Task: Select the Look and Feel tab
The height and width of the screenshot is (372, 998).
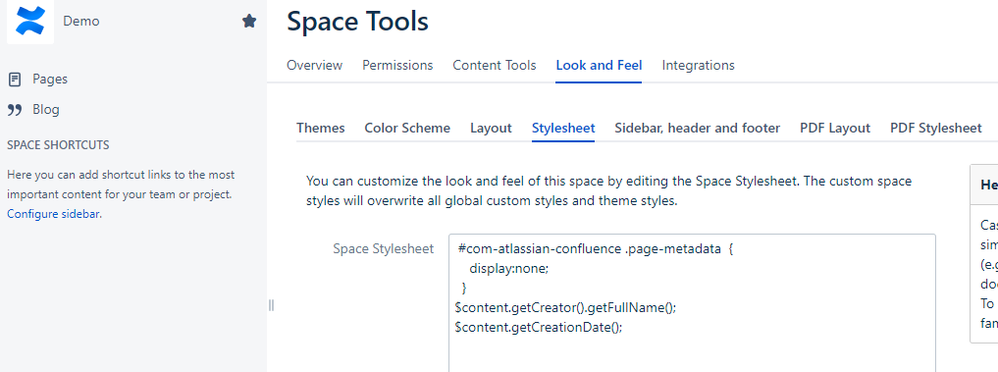Action: (x=599, y=65)
